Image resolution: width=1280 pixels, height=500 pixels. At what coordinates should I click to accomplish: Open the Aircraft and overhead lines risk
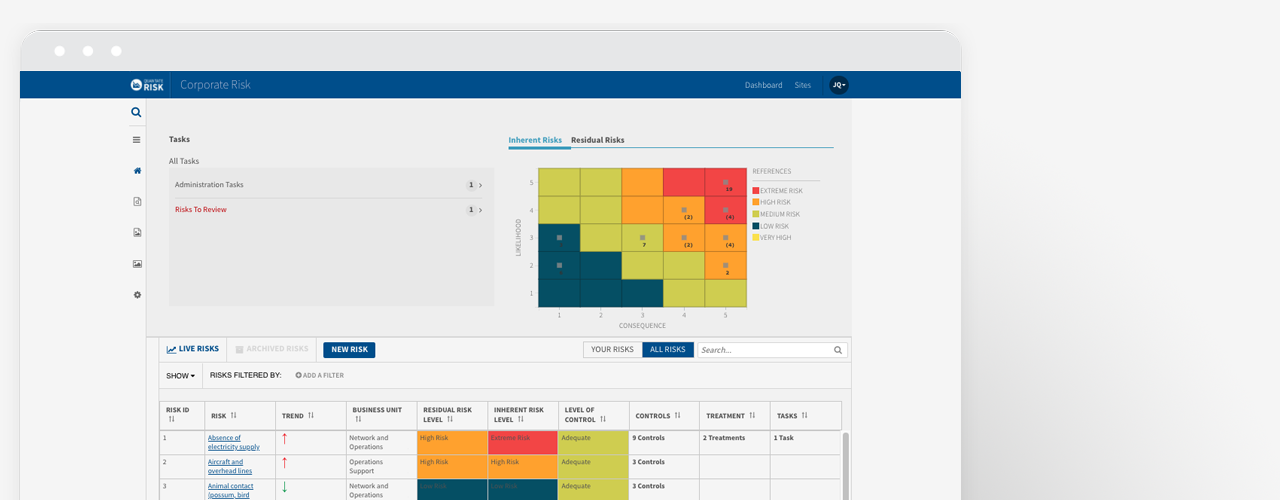pos(230,467)
